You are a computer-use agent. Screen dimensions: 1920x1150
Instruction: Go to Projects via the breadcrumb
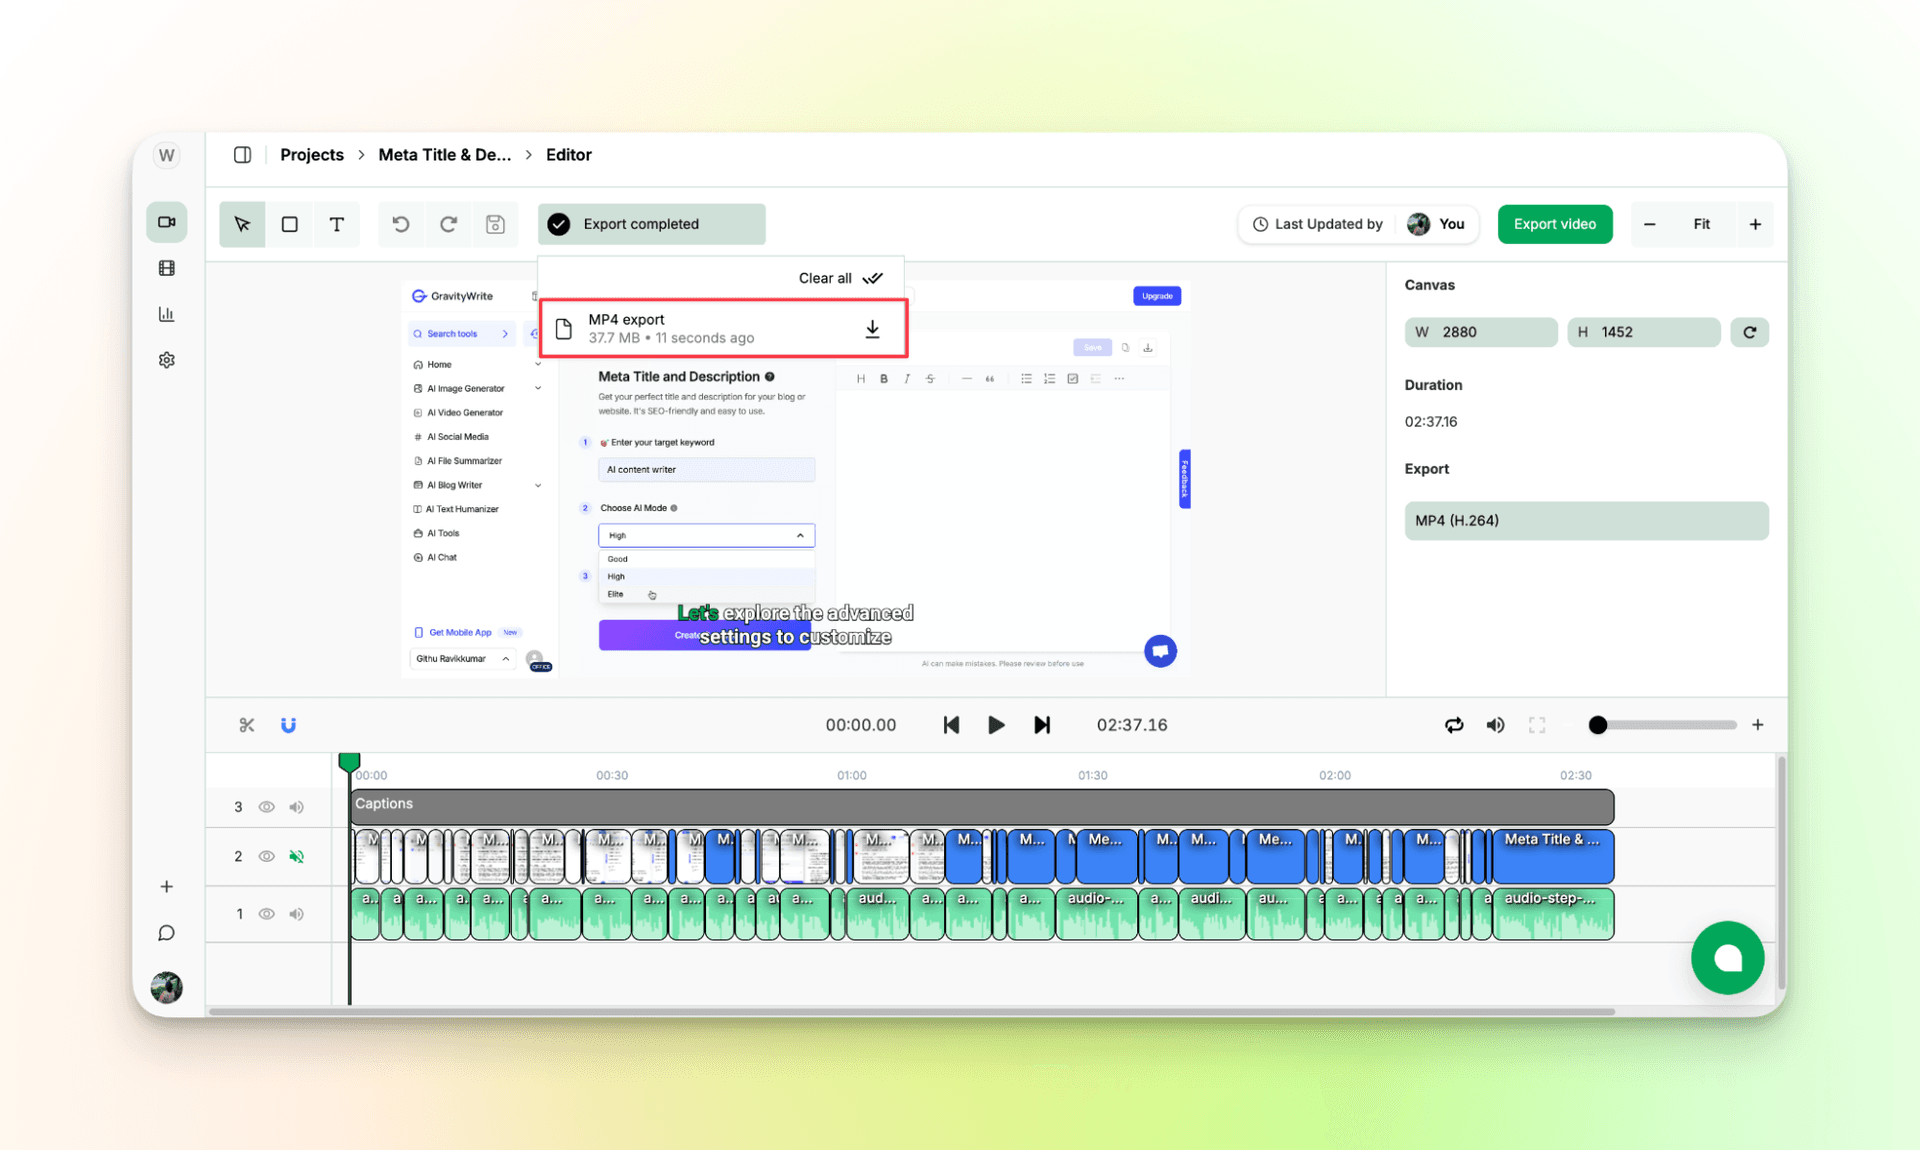pyautogui.click(x=311, y=155)
